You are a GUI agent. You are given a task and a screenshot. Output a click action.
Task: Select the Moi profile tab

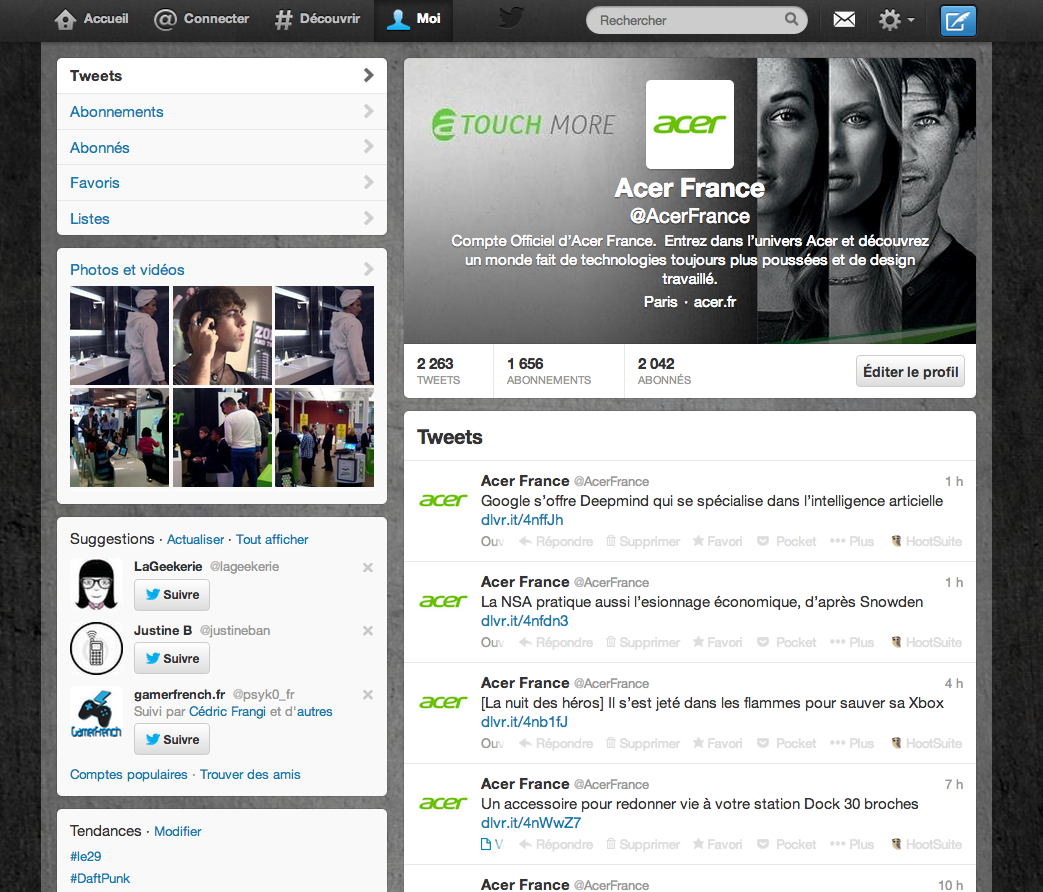[x=413, y=19]
